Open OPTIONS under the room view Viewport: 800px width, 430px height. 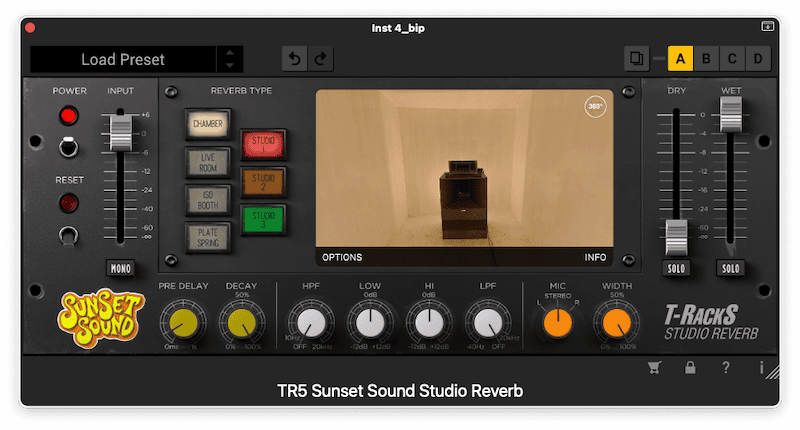[342, 258]
